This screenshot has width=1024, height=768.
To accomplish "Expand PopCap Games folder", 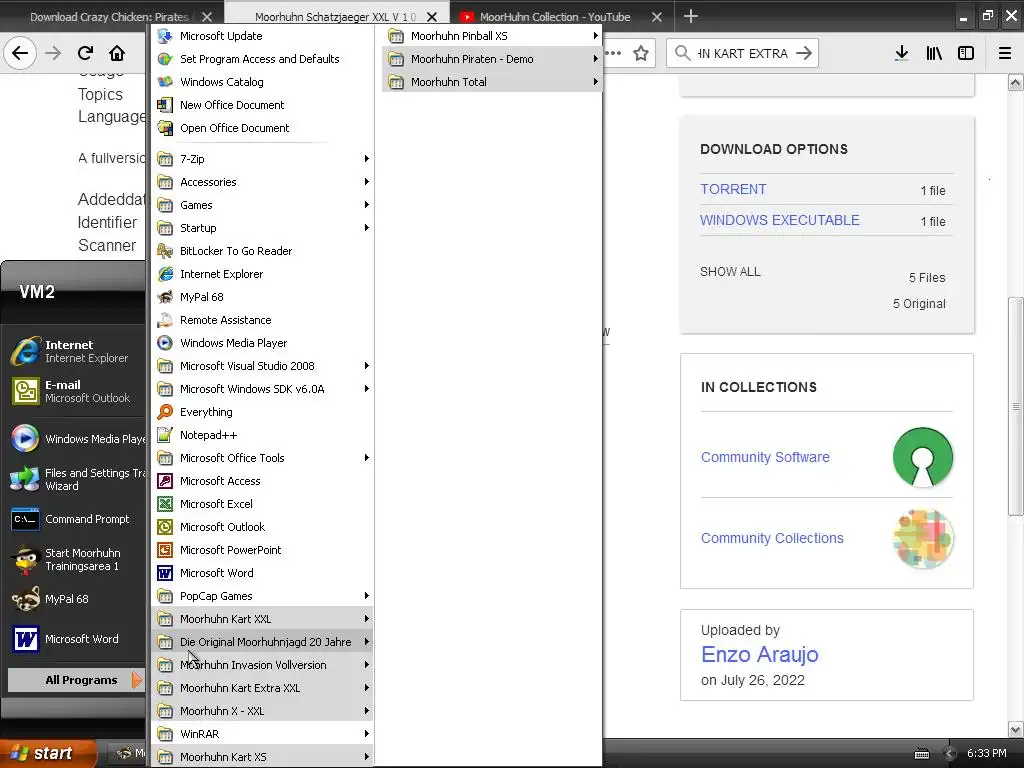I will pos(262,596).
